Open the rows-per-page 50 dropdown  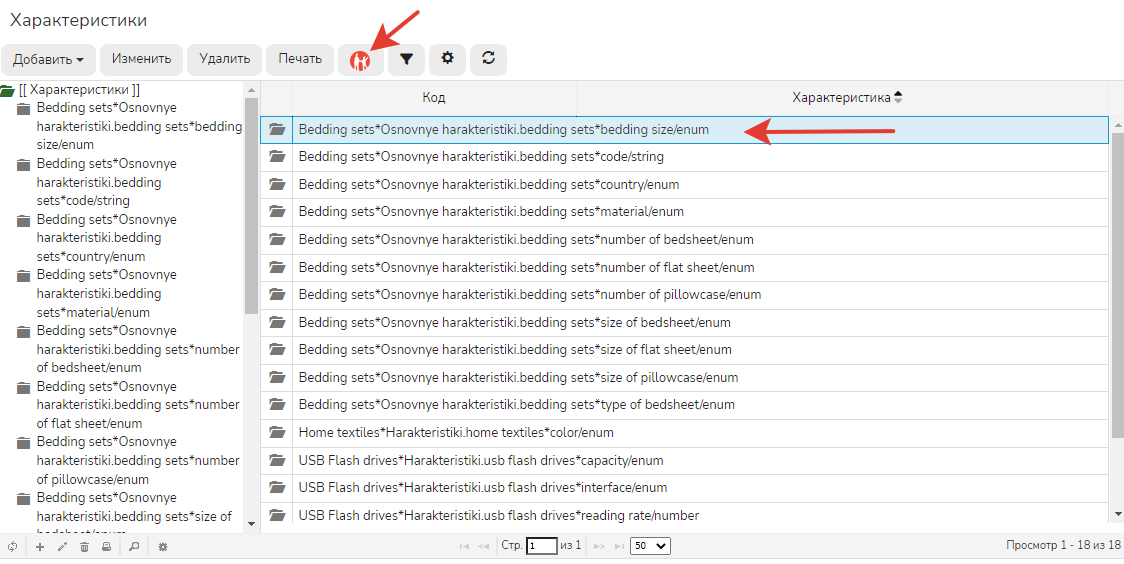click(x=650, y=546)
